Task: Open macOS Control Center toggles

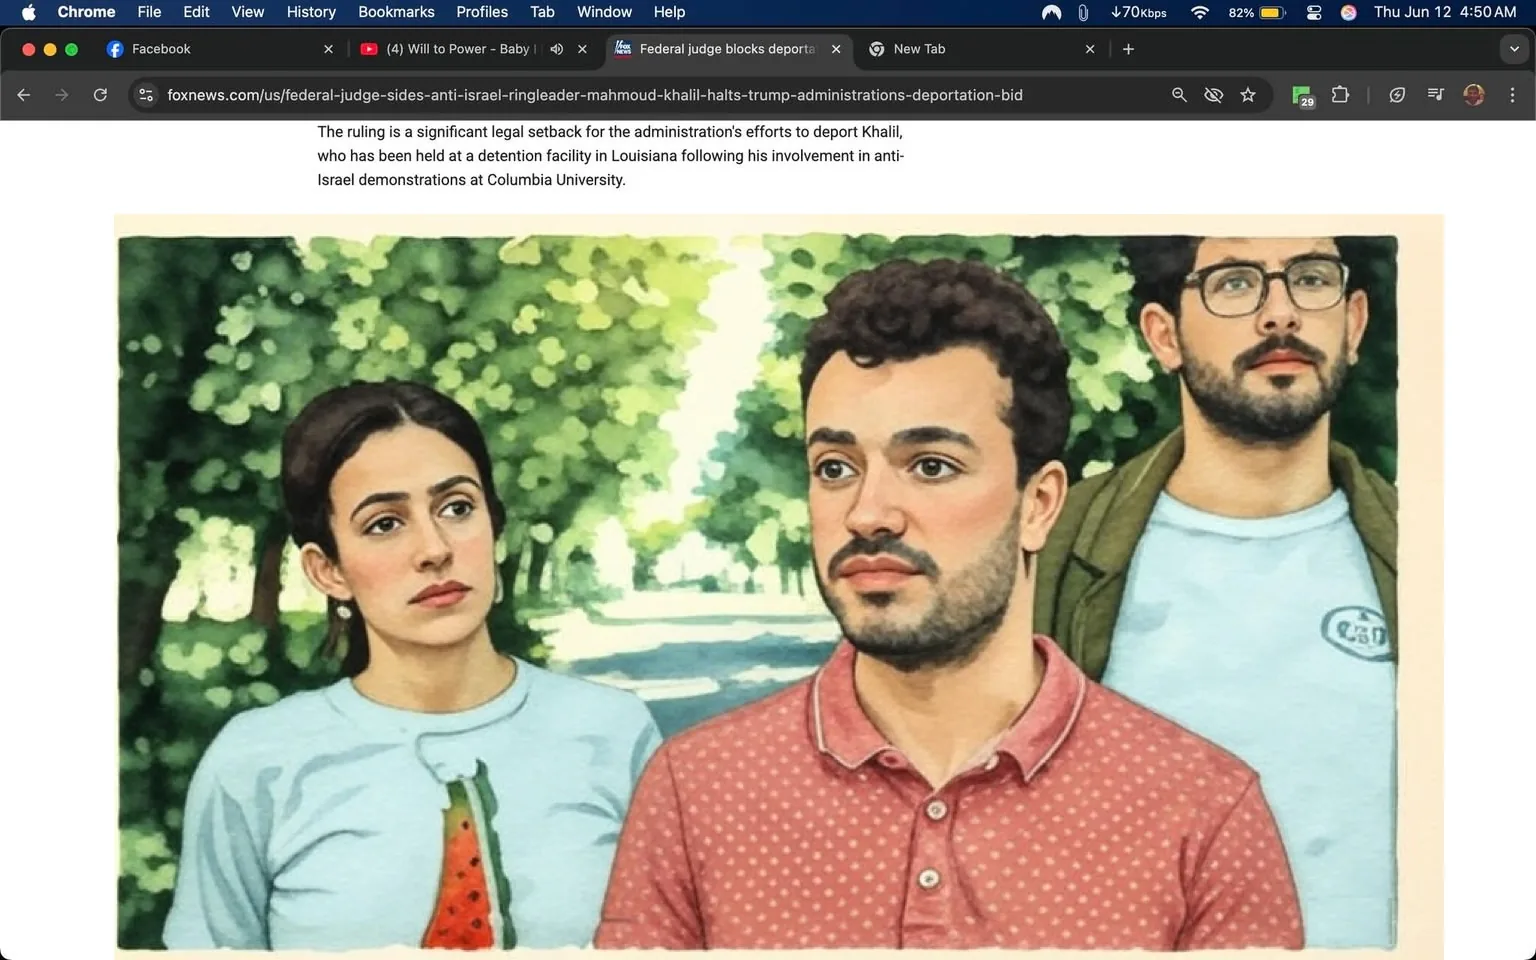Action: point(1314,12)
